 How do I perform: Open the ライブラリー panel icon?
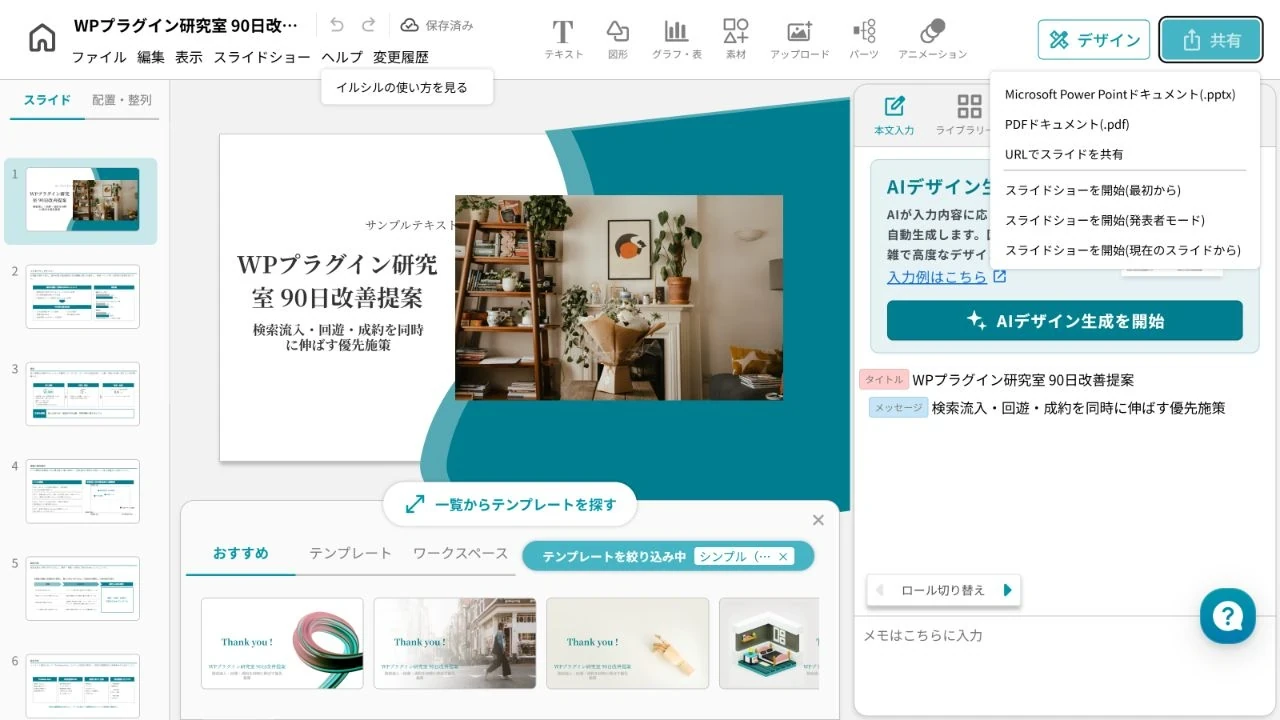click(x=966, y=115)
